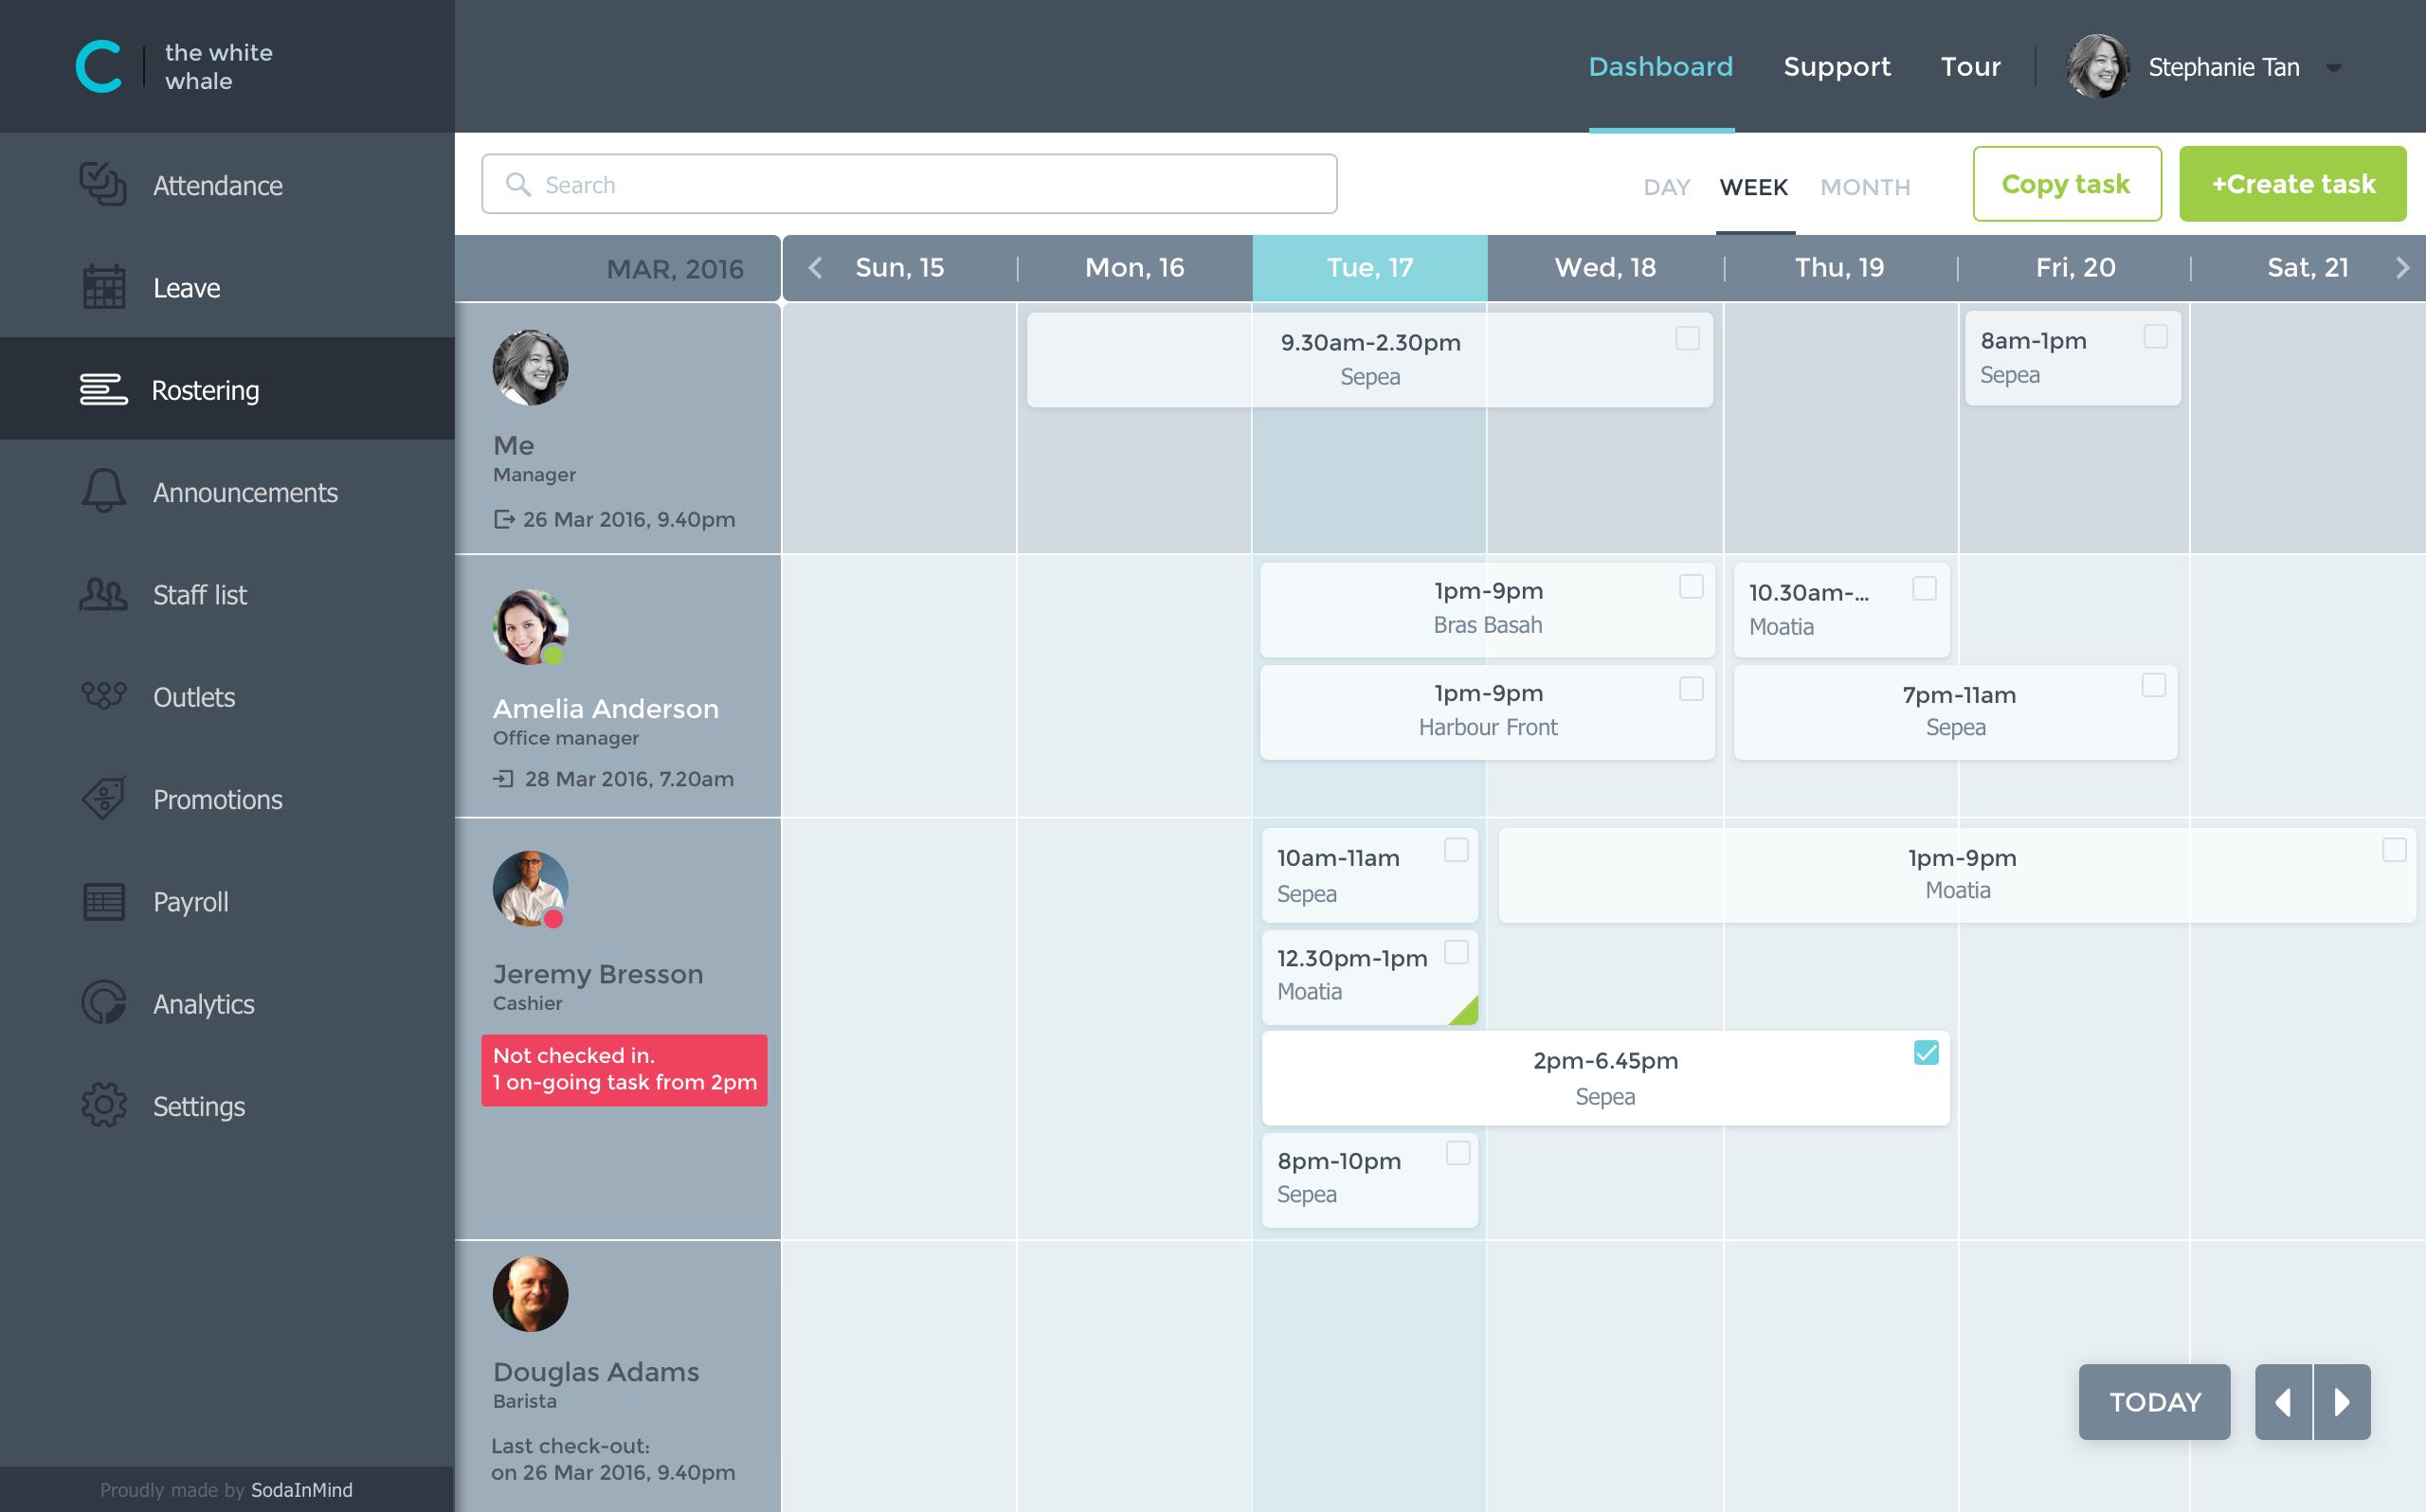The image size is (2426, 1512).
Task: Check the 8am-1pm Sepea task checkbox
Action: pos(2155,337)
